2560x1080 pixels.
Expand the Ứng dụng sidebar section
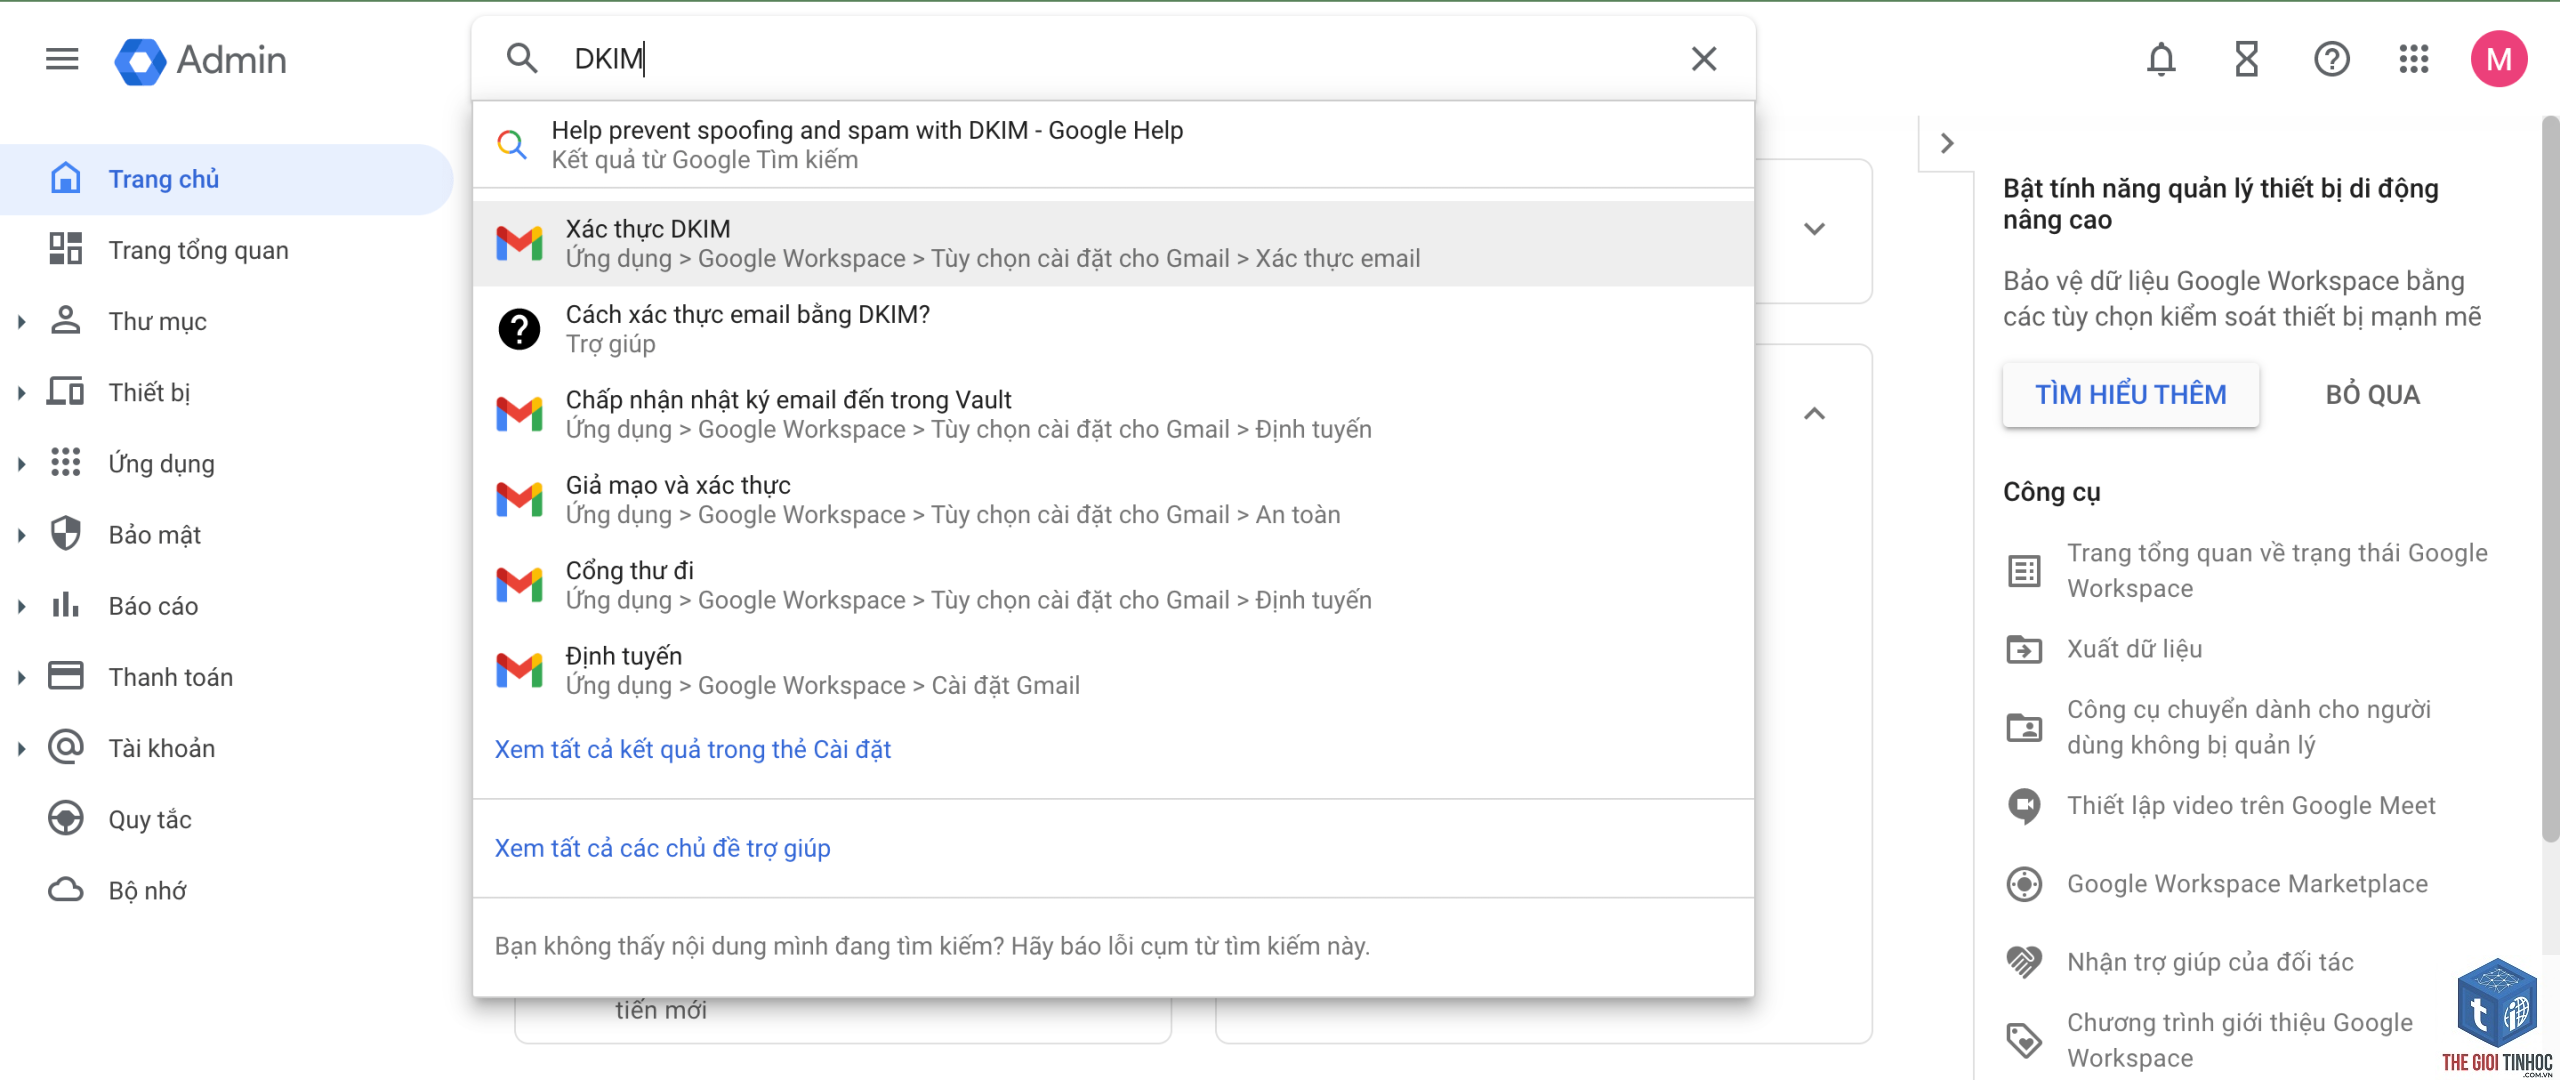pyautogui.click(x=21, y=464)
